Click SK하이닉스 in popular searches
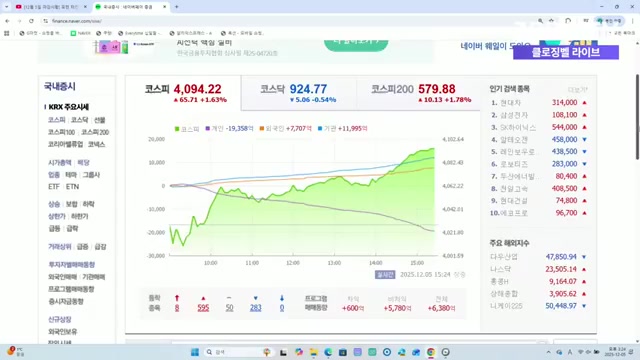 [518, 127]
